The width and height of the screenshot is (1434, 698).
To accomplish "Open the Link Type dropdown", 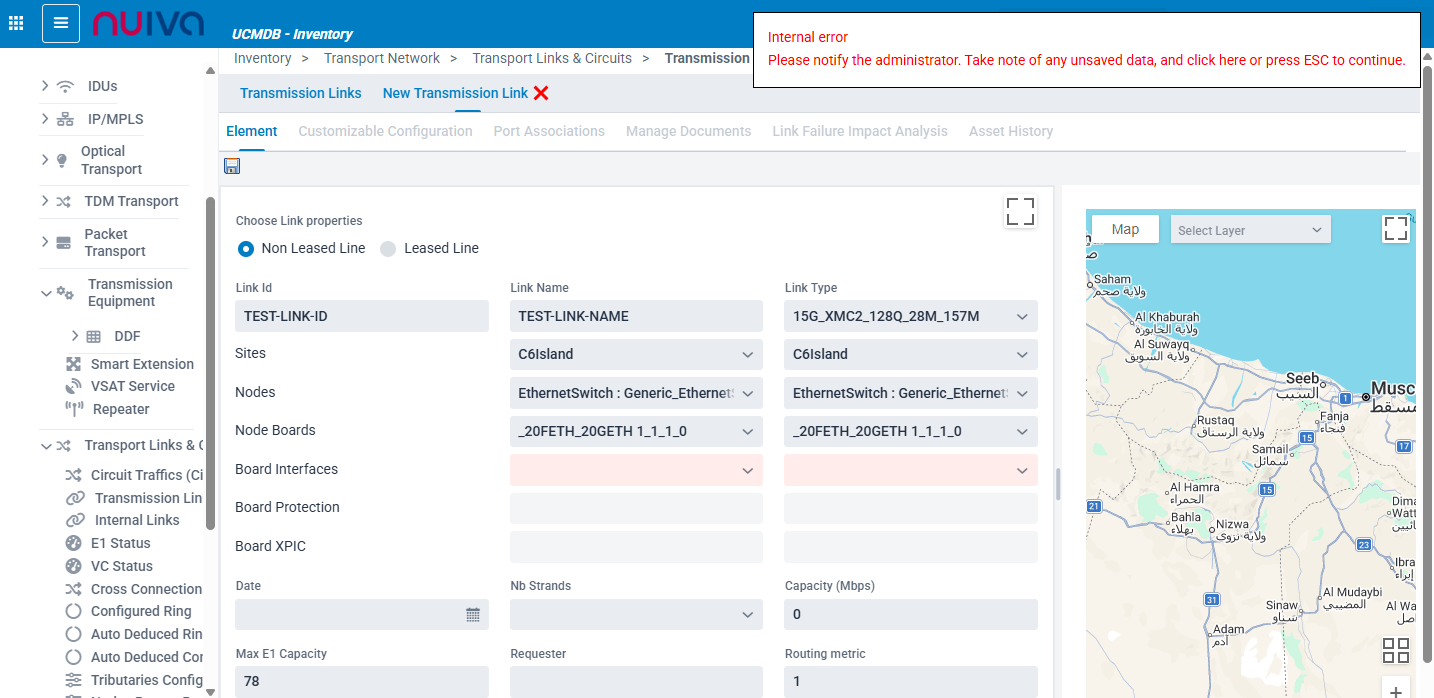I will [910, 317].
